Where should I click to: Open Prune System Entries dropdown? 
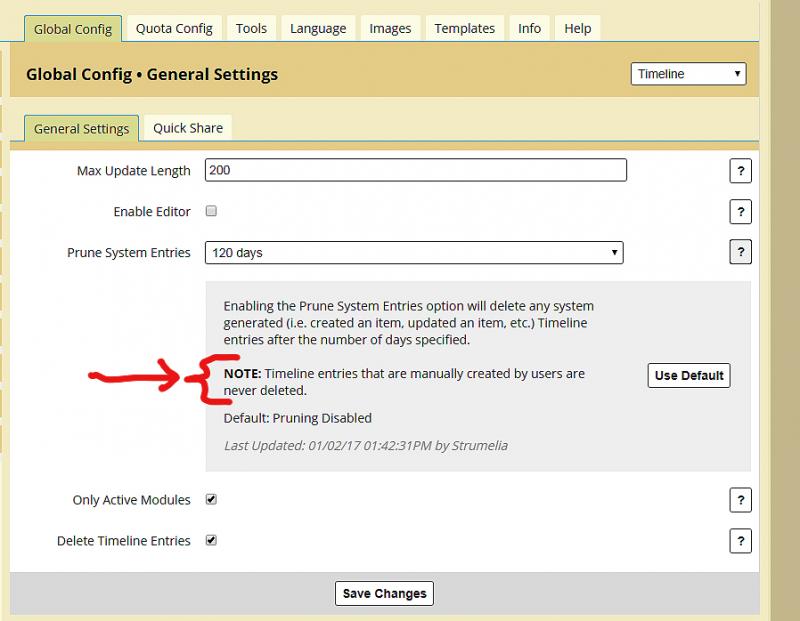click(x=414, y=253)
